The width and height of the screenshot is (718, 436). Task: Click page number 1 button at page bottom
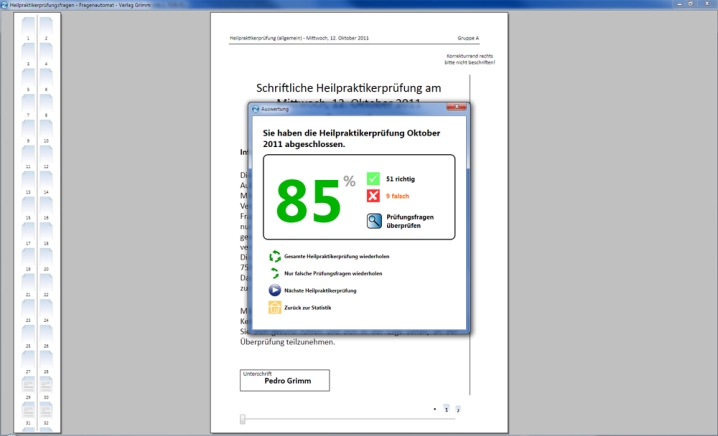(446, 409)
